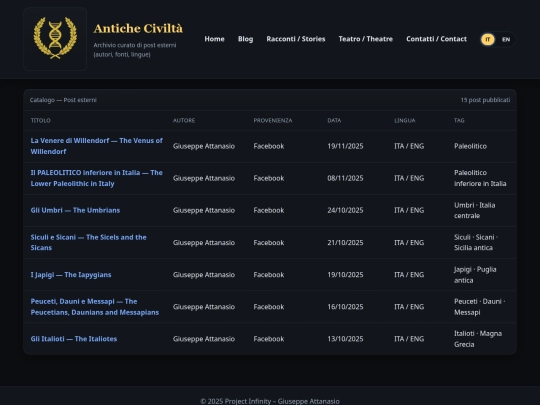Click the TITOLO column header
This screenshot has height=405, width=540.
[40, 121]
